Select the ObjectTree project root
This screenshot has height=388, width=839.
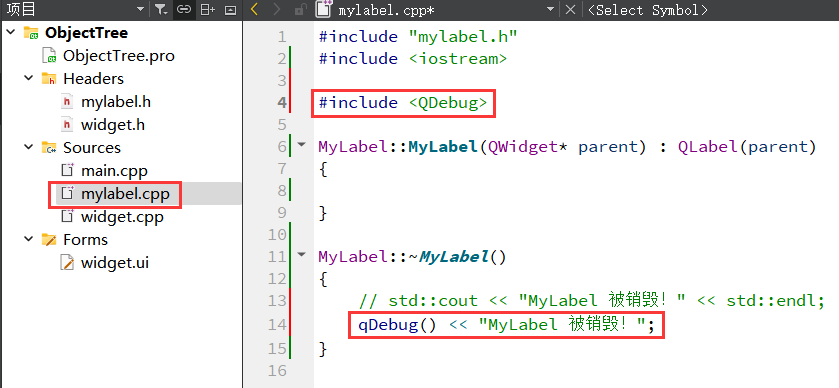coord(86,33)
